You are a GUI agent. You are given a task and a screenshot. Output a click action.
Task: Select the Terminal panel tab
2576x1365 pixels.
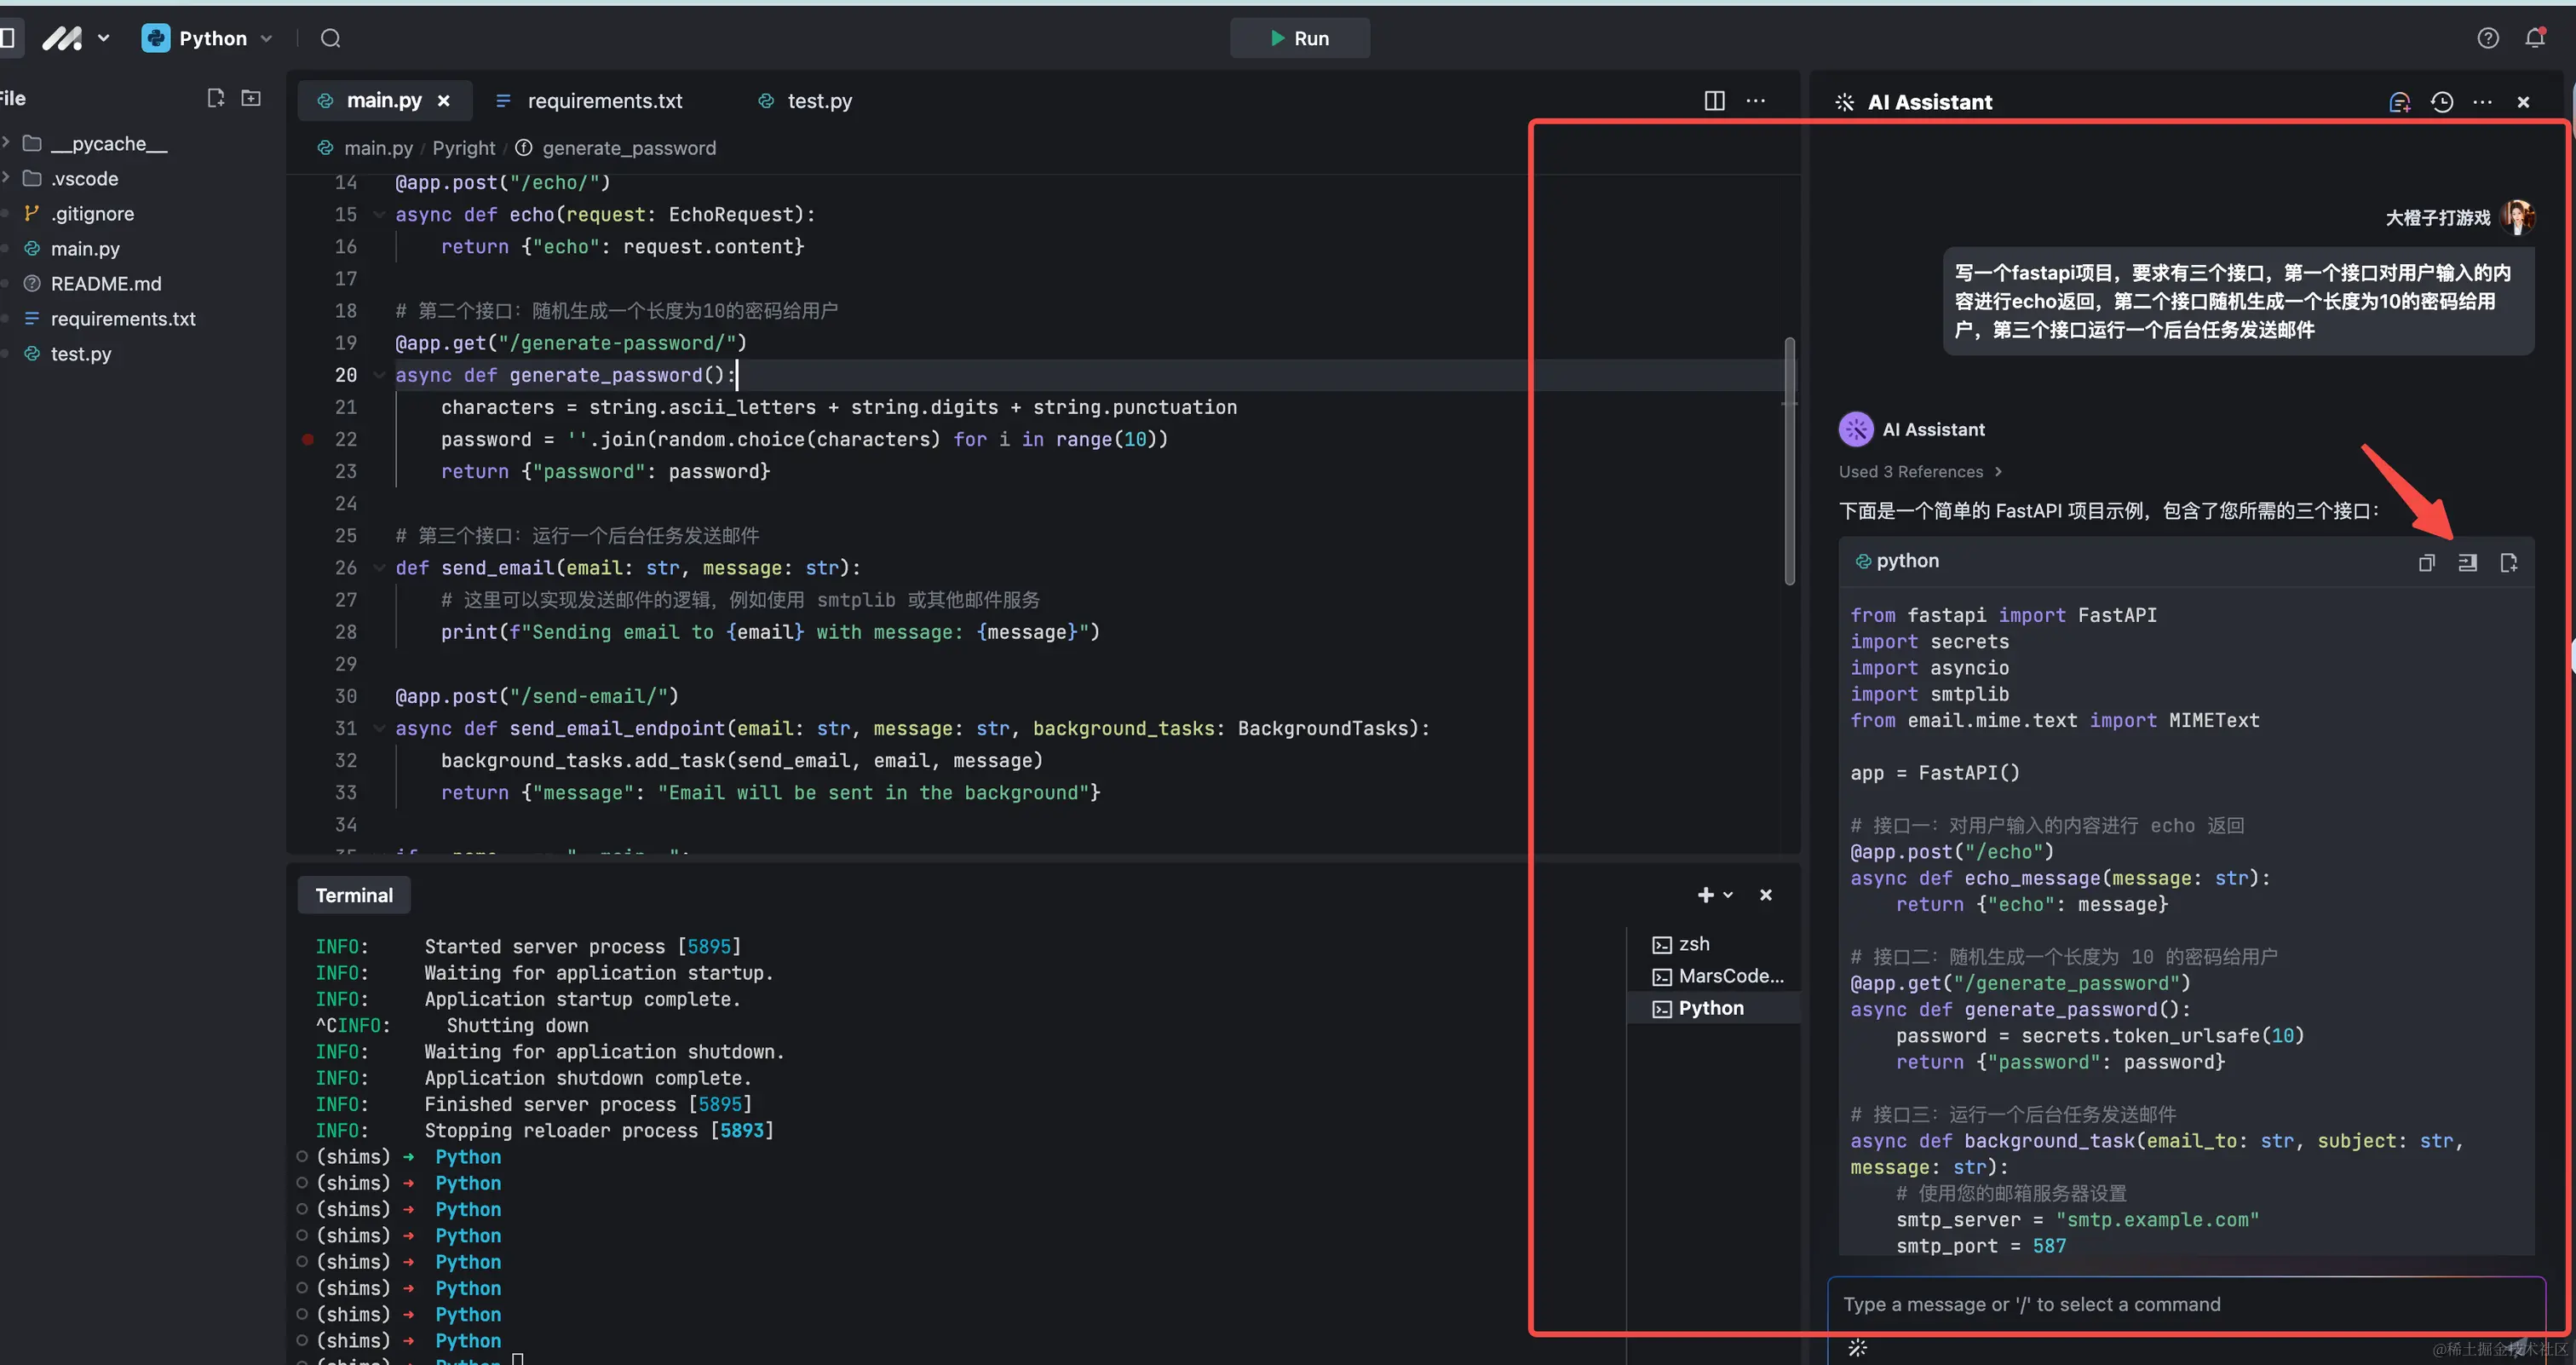(x=354, y=895)
